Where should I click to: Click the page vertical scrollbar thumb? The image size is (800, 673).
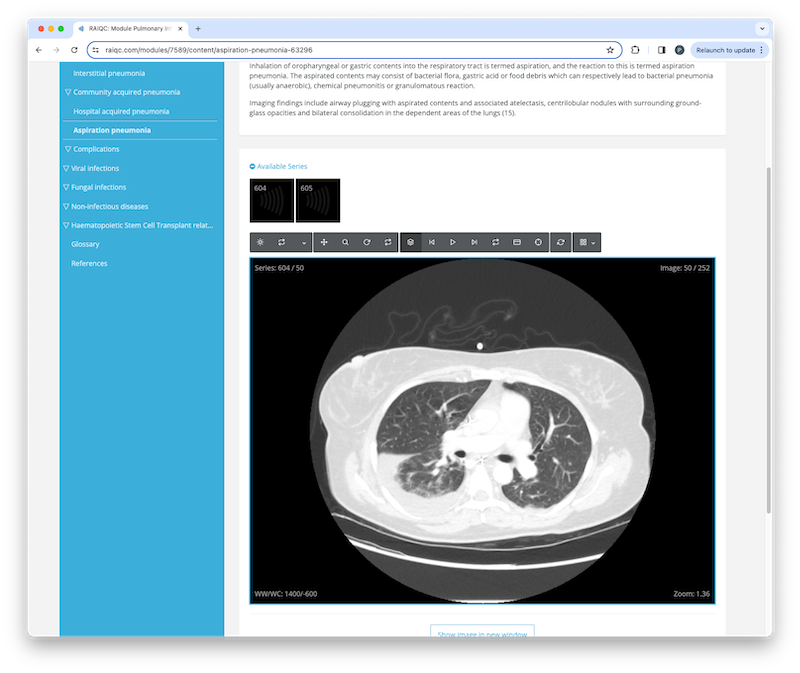click(x=768, y=340)
